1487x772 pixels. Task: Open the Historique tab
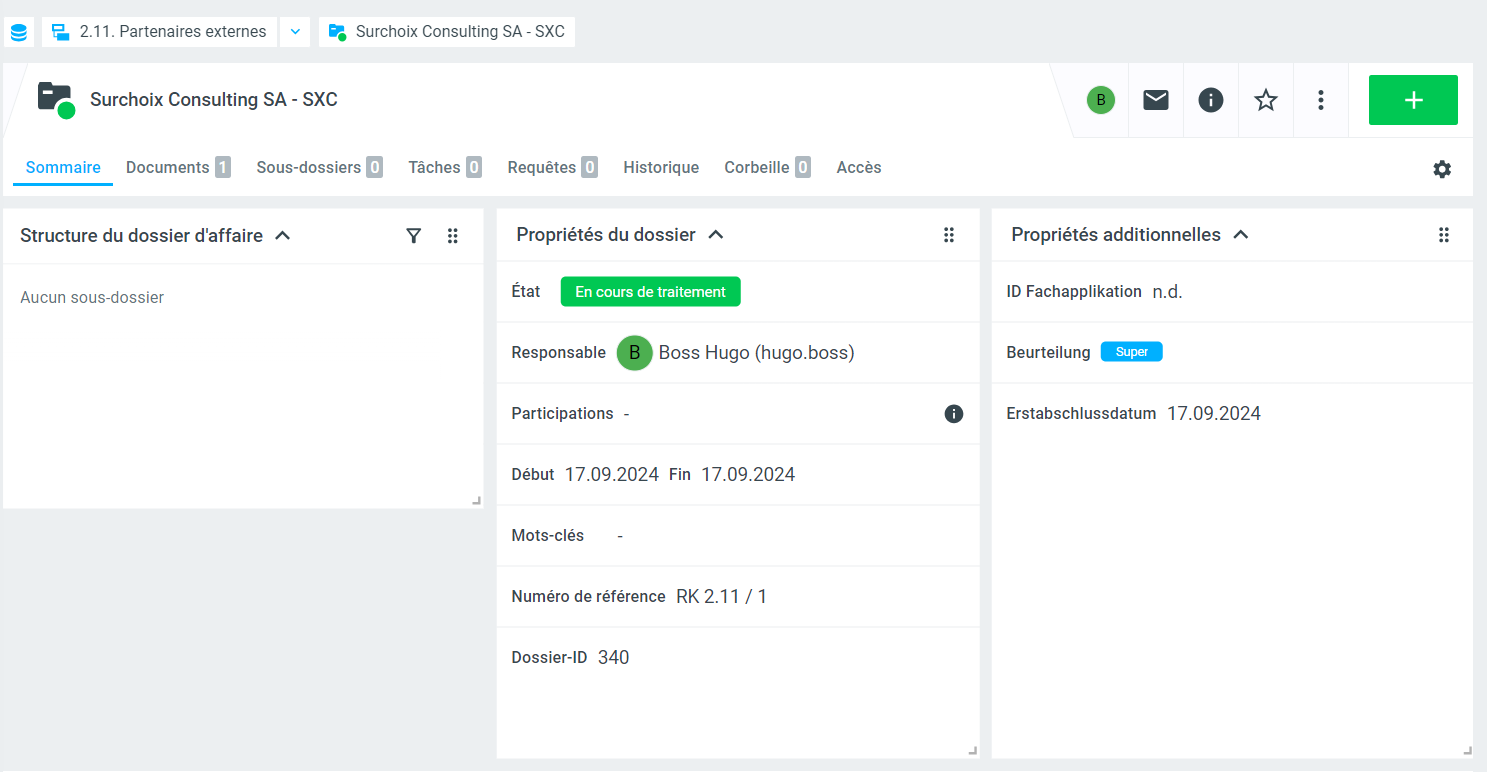[661, 168]
